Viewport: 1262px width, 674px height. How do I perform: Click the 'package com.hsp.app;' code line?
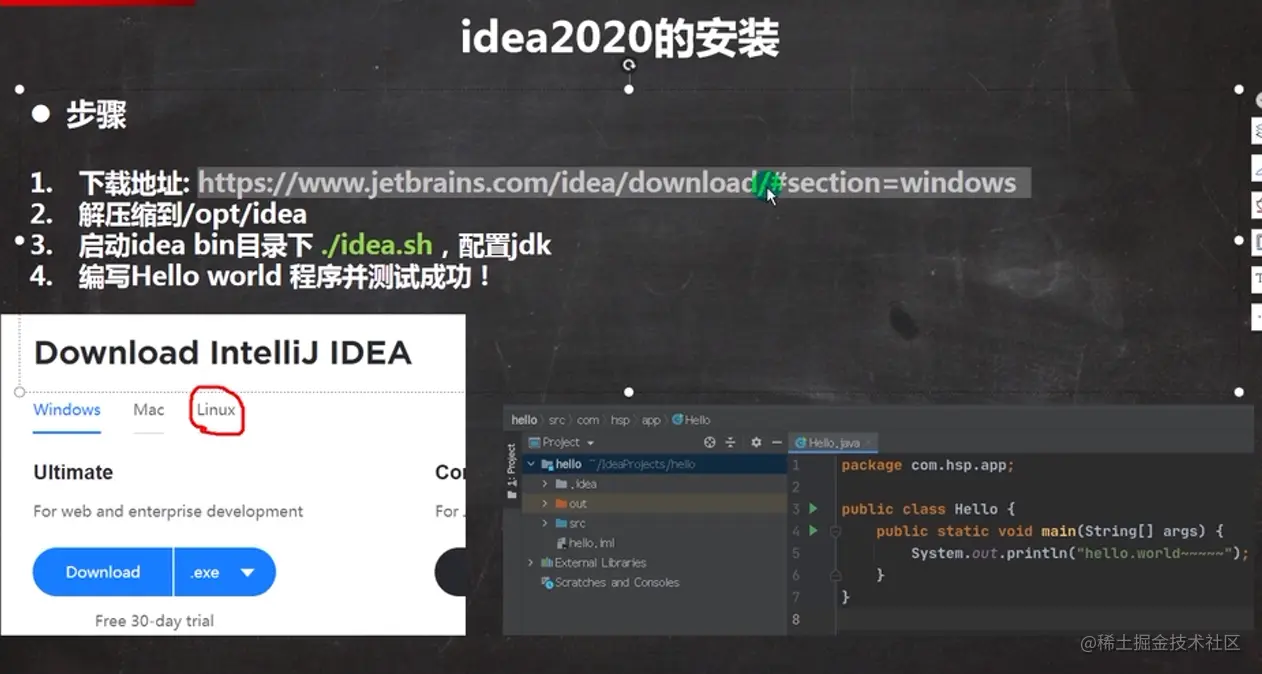pyautogui.click(x=928, y=465)
